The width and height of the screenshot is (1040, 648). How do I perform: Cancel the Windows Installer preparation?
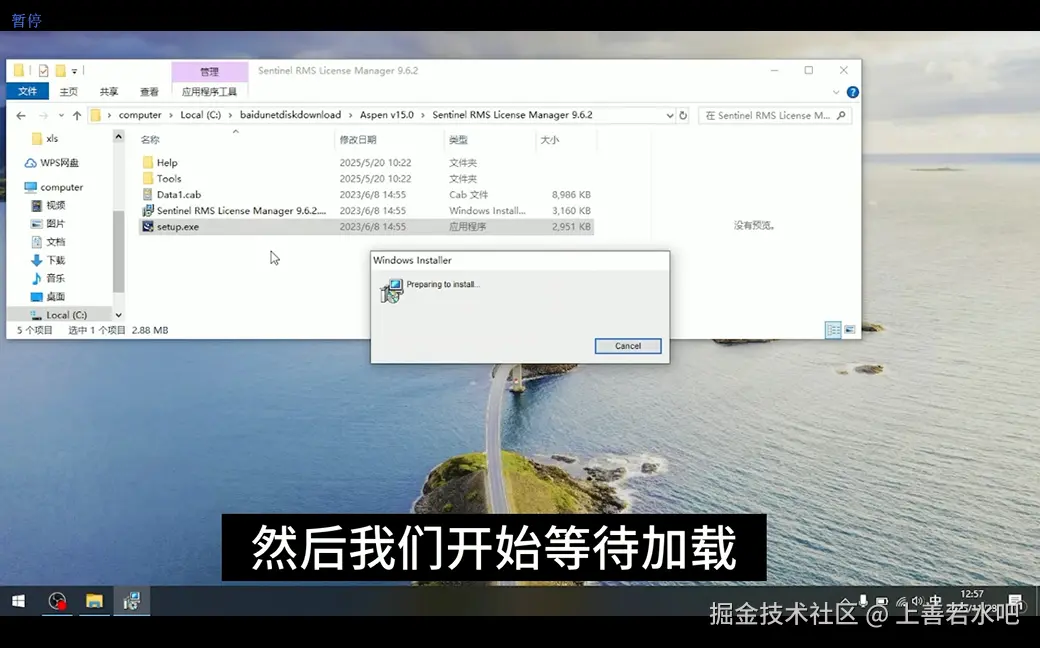tap(627, 345)
